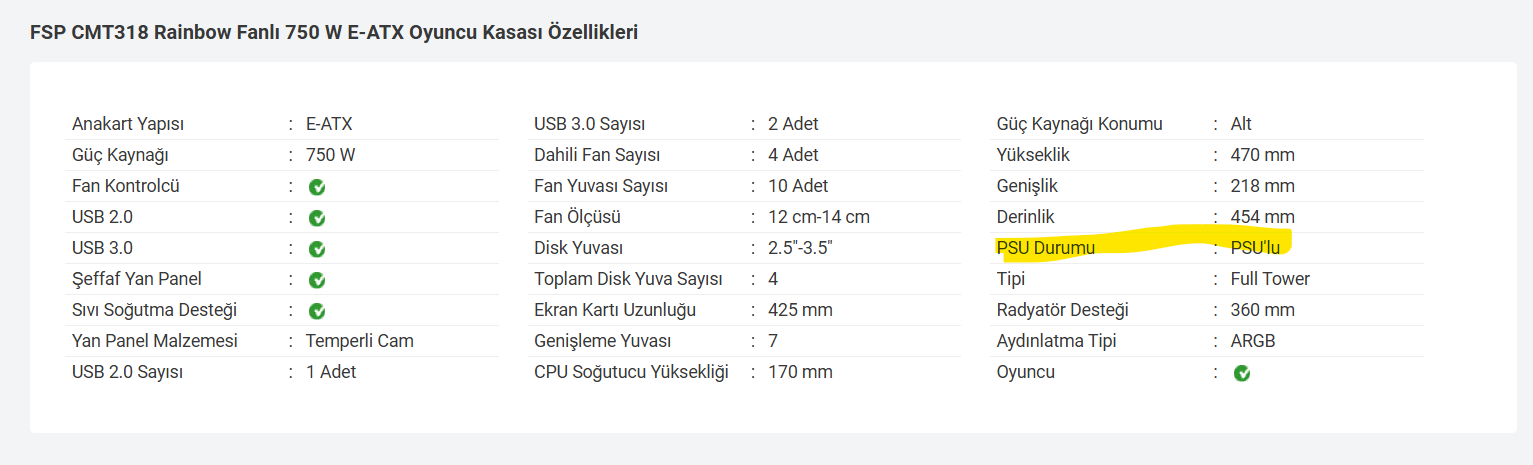Click the PSU'lu value text
1533x465 pixels.
point(1255,248)
